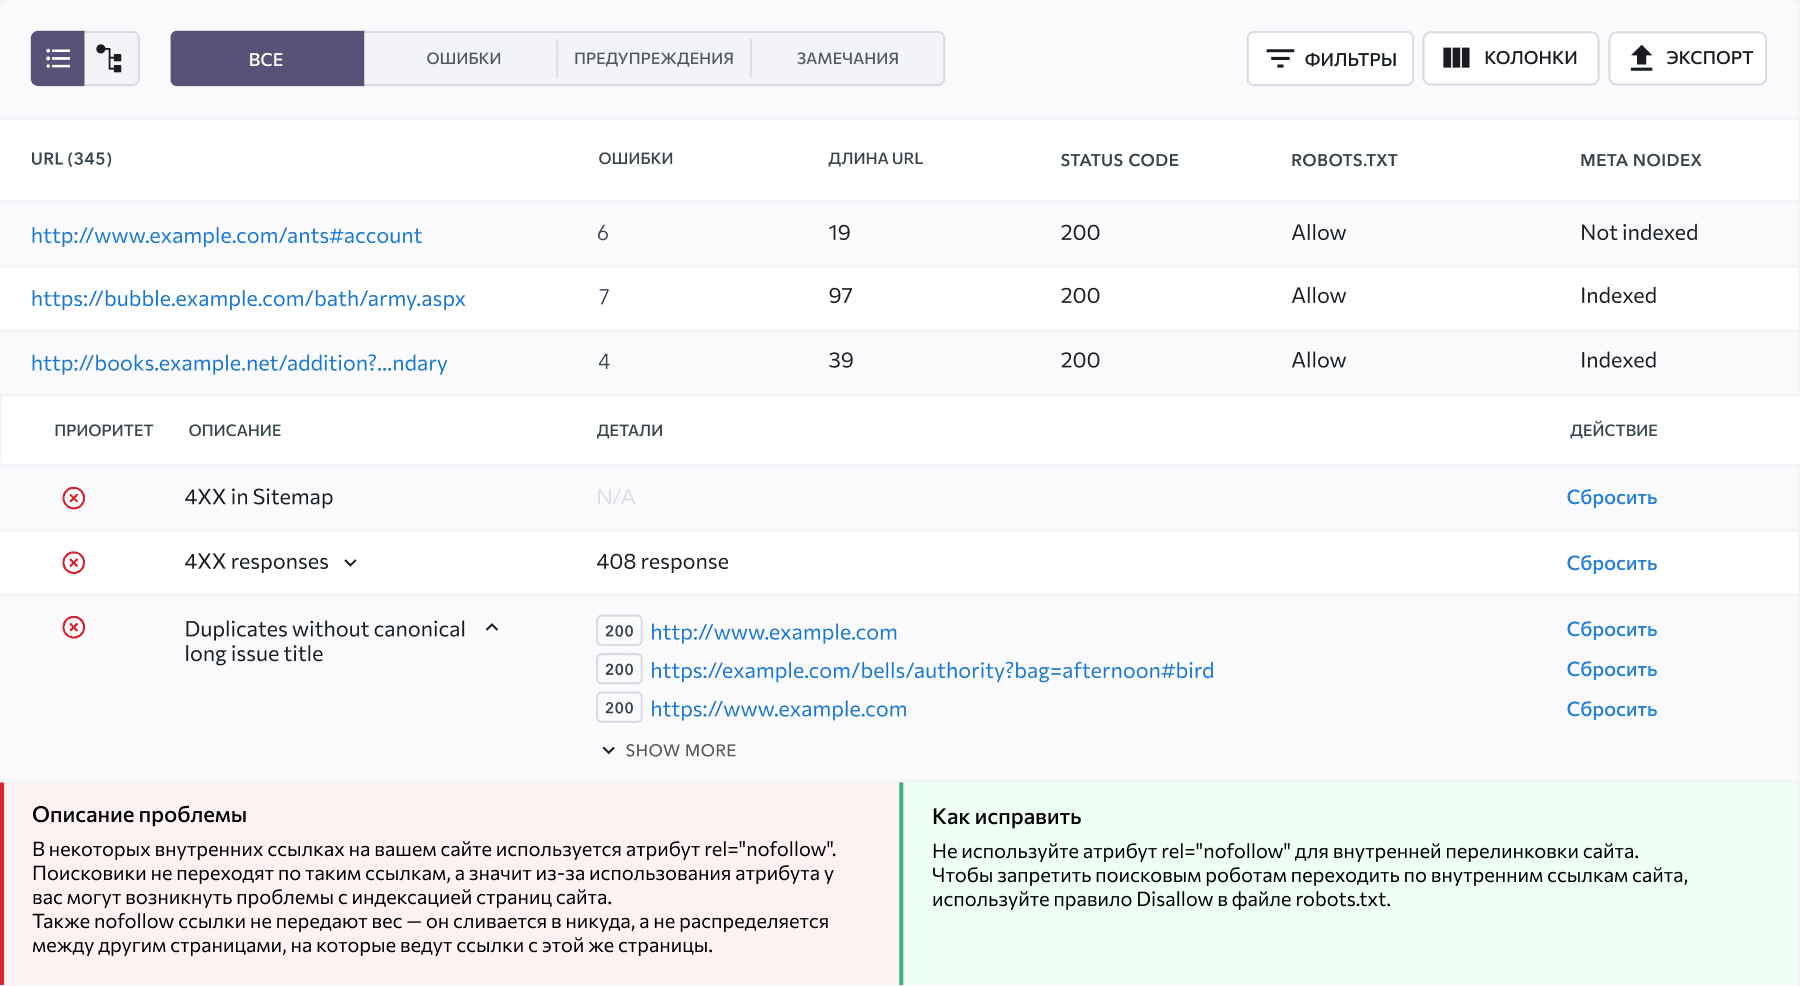
Task: Click ДЕТАЛИ column header
Action: click(630, 430)
